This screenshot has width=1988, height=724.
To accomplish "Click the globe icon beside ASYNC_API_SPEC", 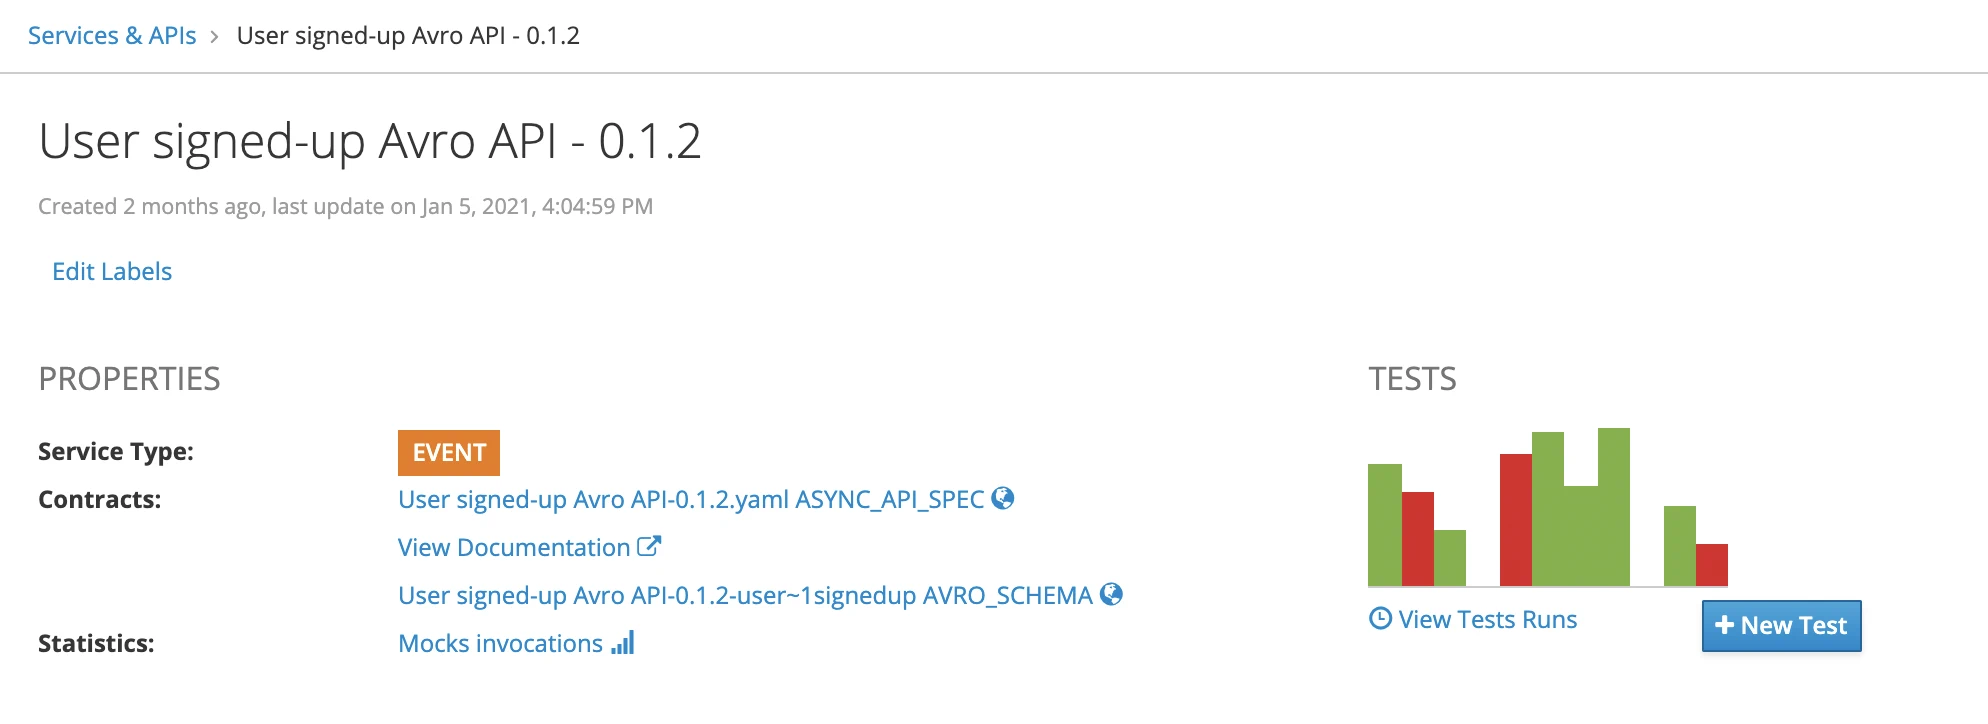I will (1003, 498).
